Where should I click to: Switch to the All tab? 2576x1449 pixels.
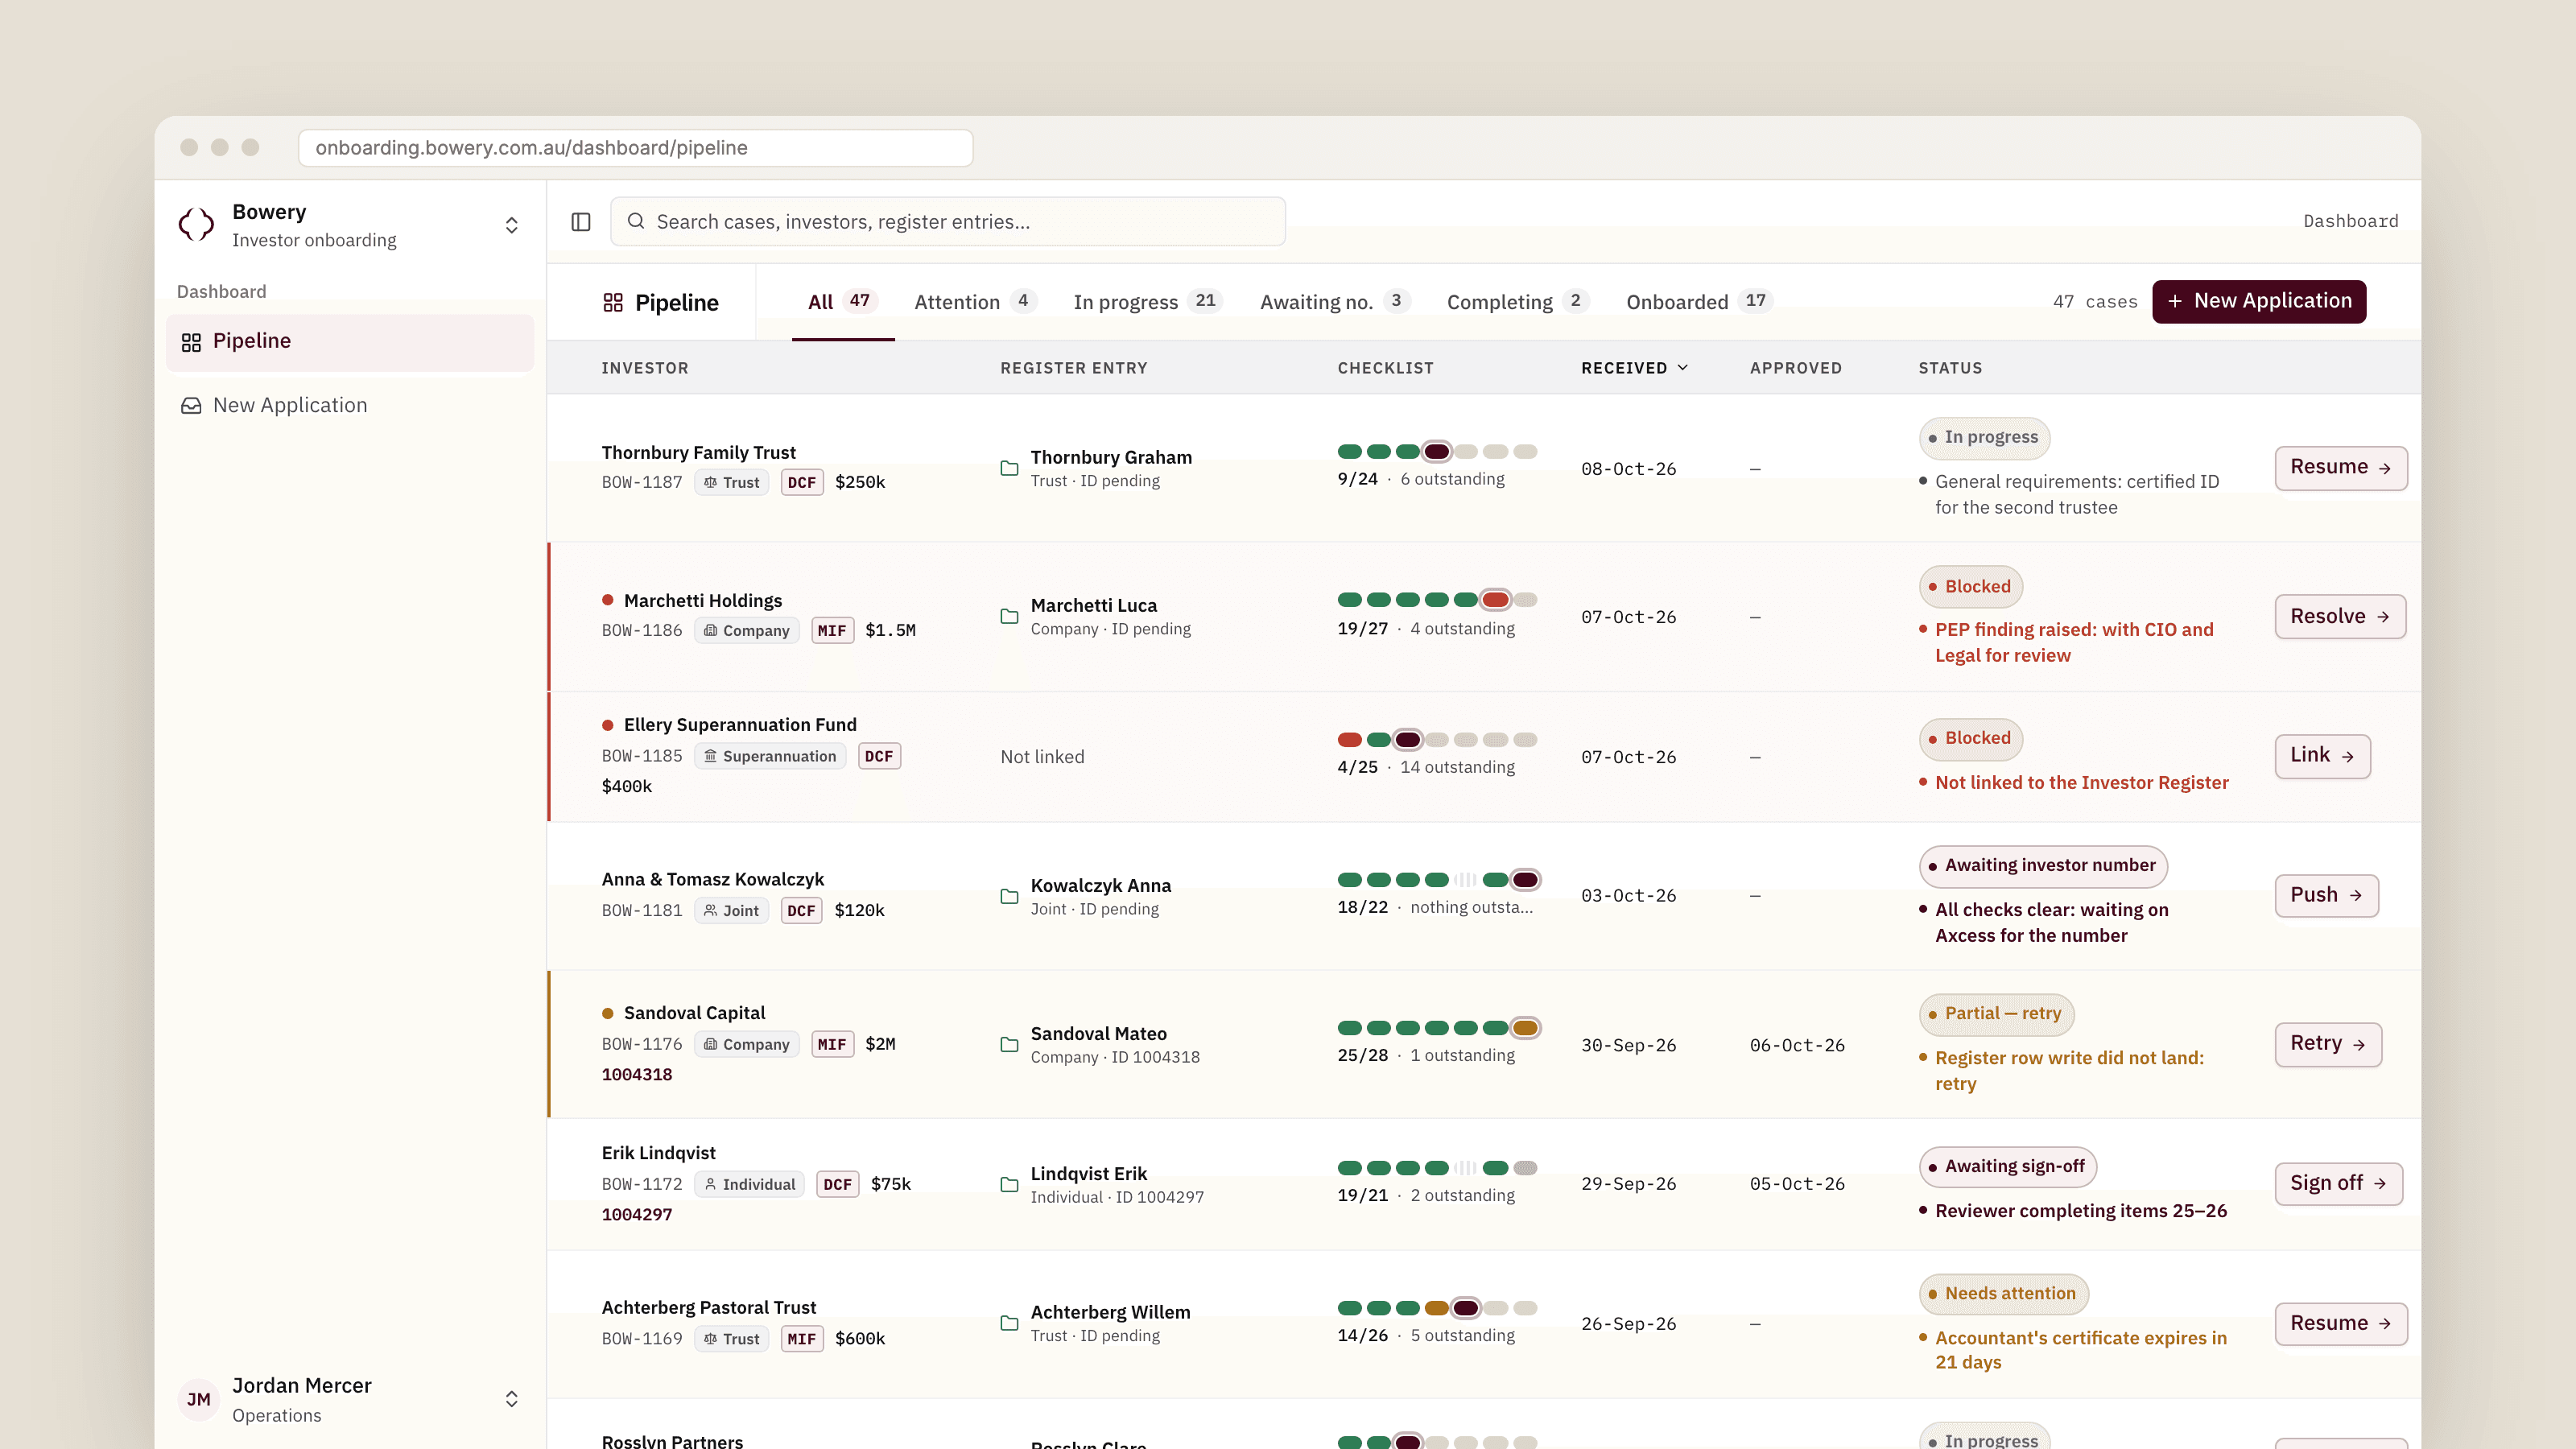pyautogui.click(x=843, y=302)
